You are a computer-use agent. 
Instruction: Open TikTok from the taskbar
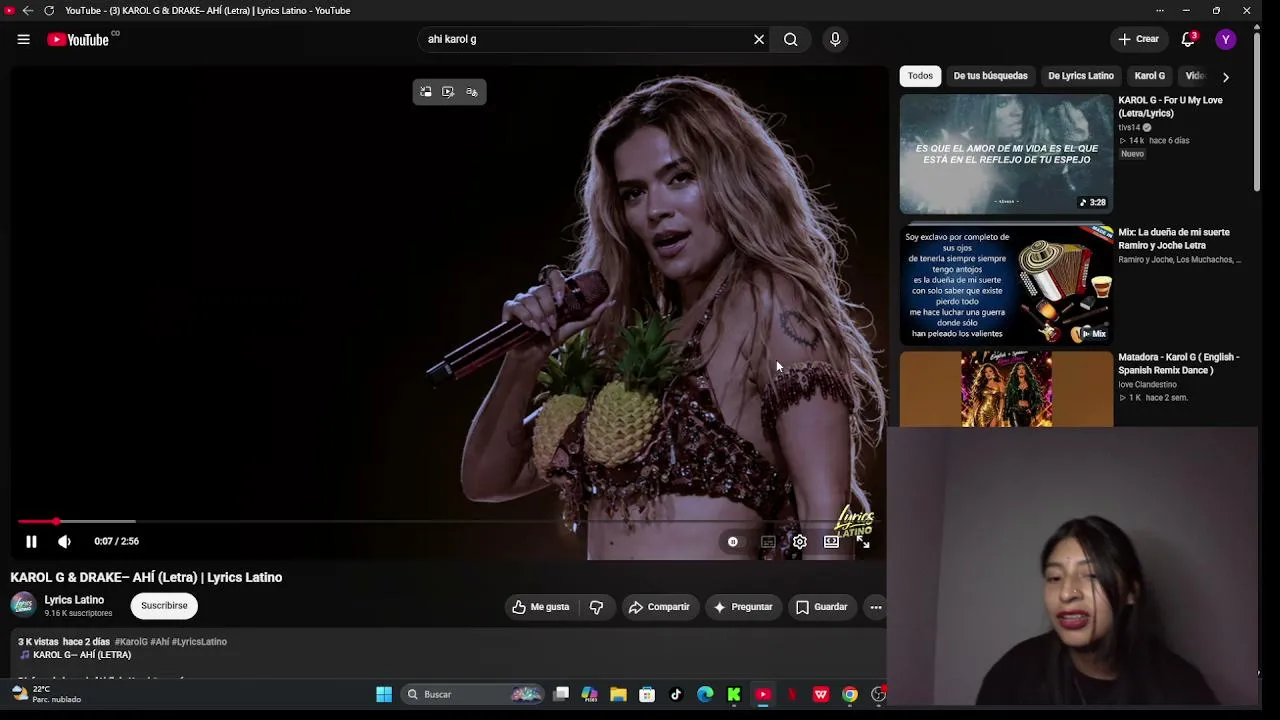[676, 695]
